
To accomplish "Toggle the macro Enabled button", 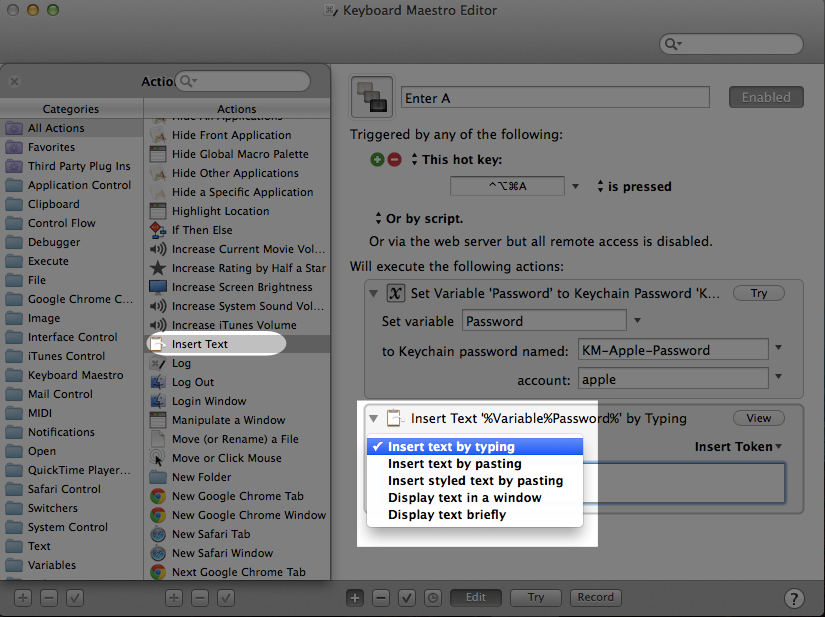I will [766, 97].
